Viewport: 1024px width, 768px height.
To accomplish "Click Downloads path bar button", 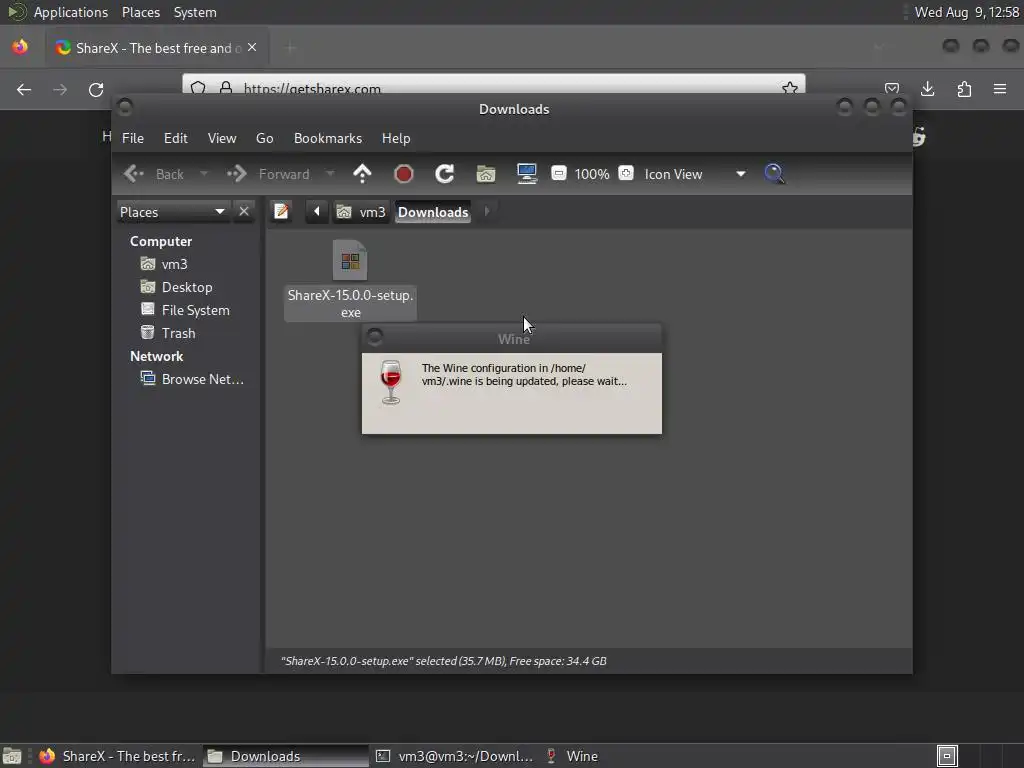I will [x=433, y=212].
